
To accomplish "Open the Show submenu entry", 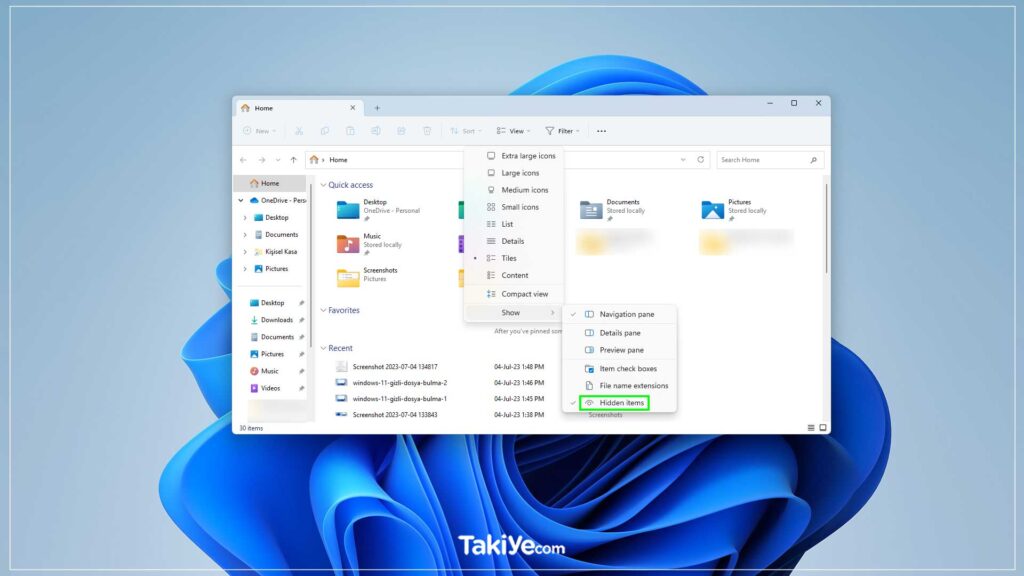I will pyautogui.click(x=513, y=313).
